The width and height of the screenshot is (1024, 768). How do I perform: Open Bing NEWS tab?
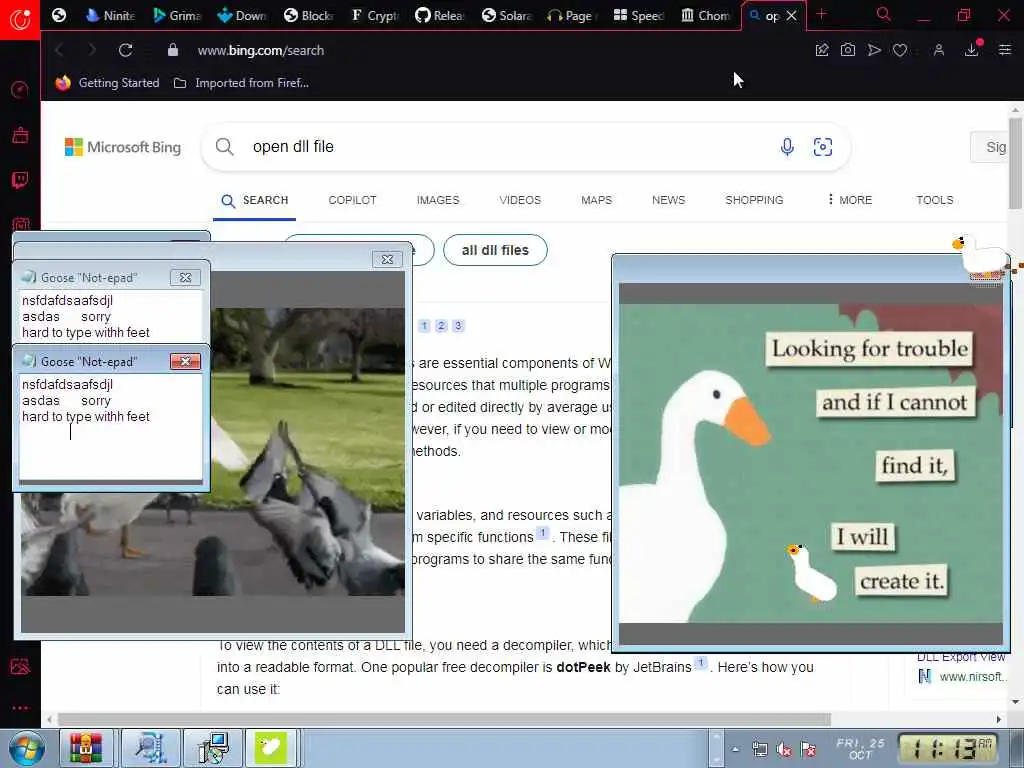(669, 200)
